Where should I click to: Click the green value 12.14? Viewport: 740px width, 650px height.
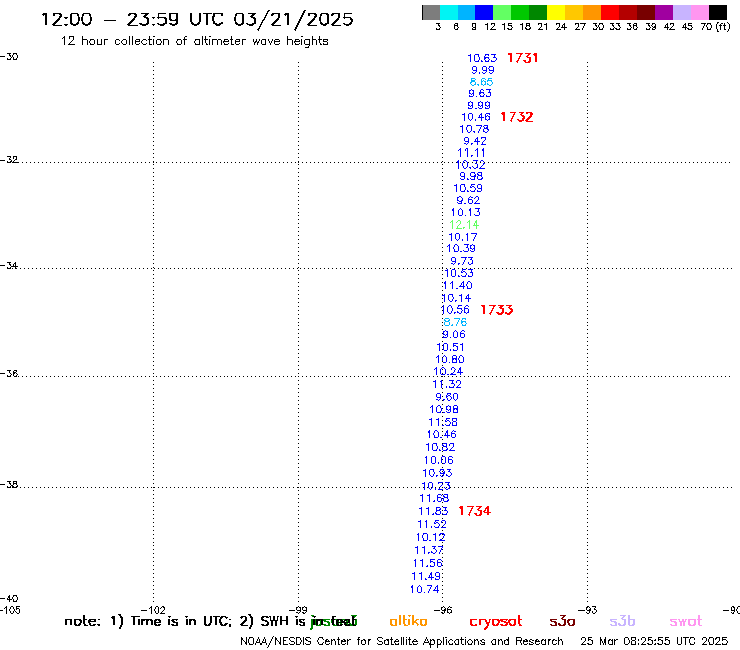pyautogui.click(x=464, y=225)
